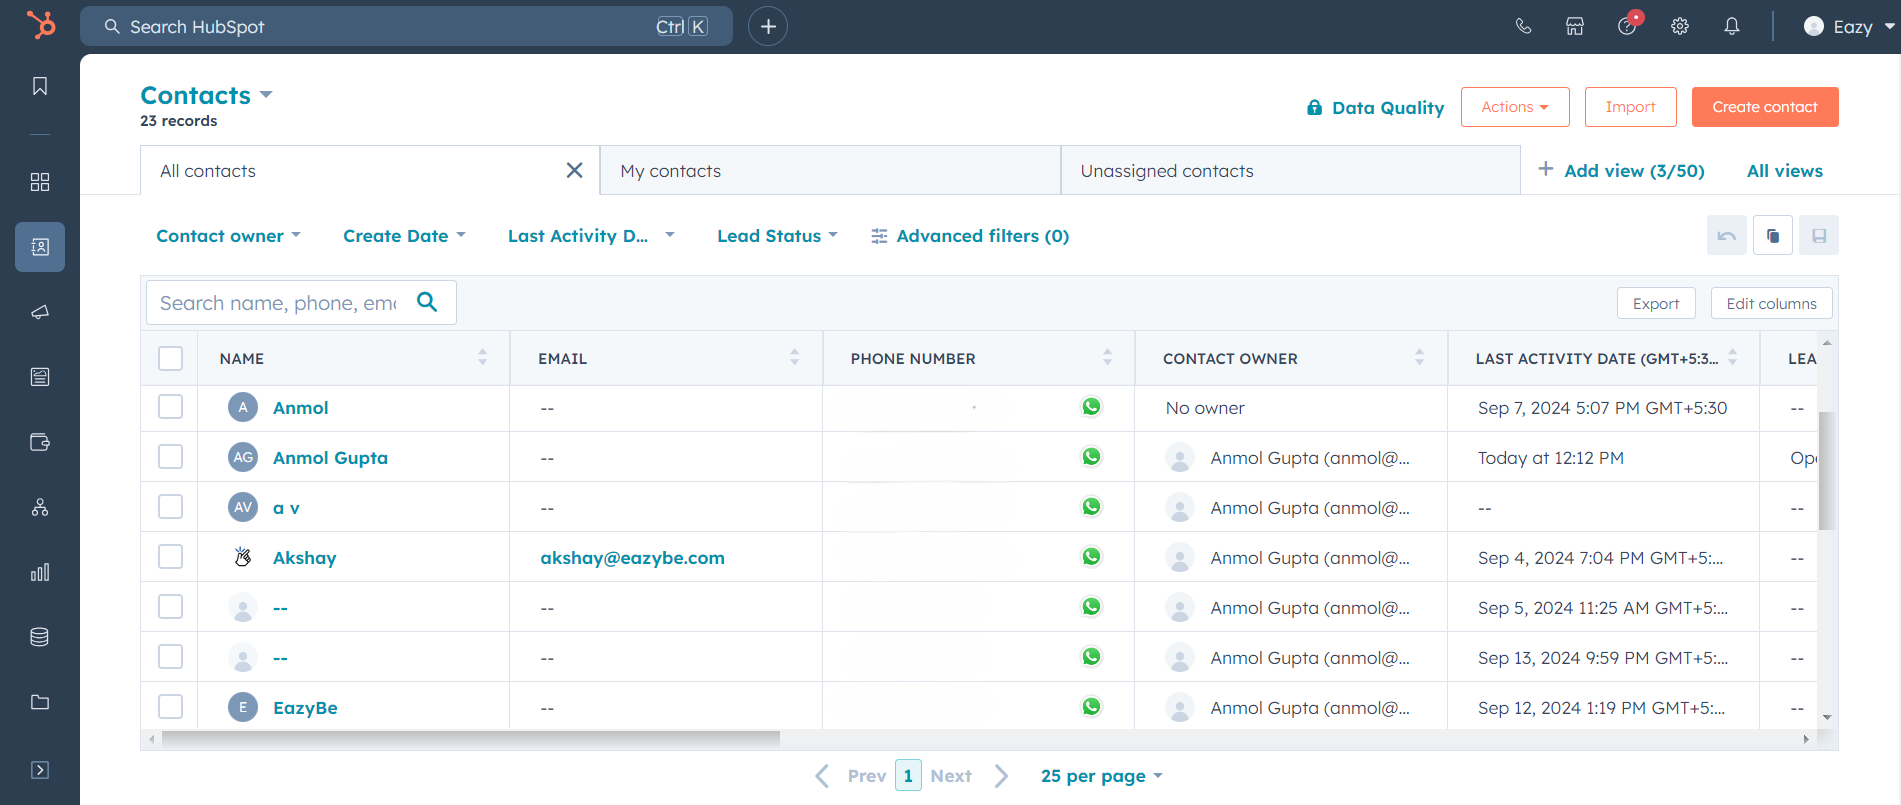Open the Marketplace storefront icon
Image resolution: width=1901 pixels, height=805 pixels.
pos(1575,27)
